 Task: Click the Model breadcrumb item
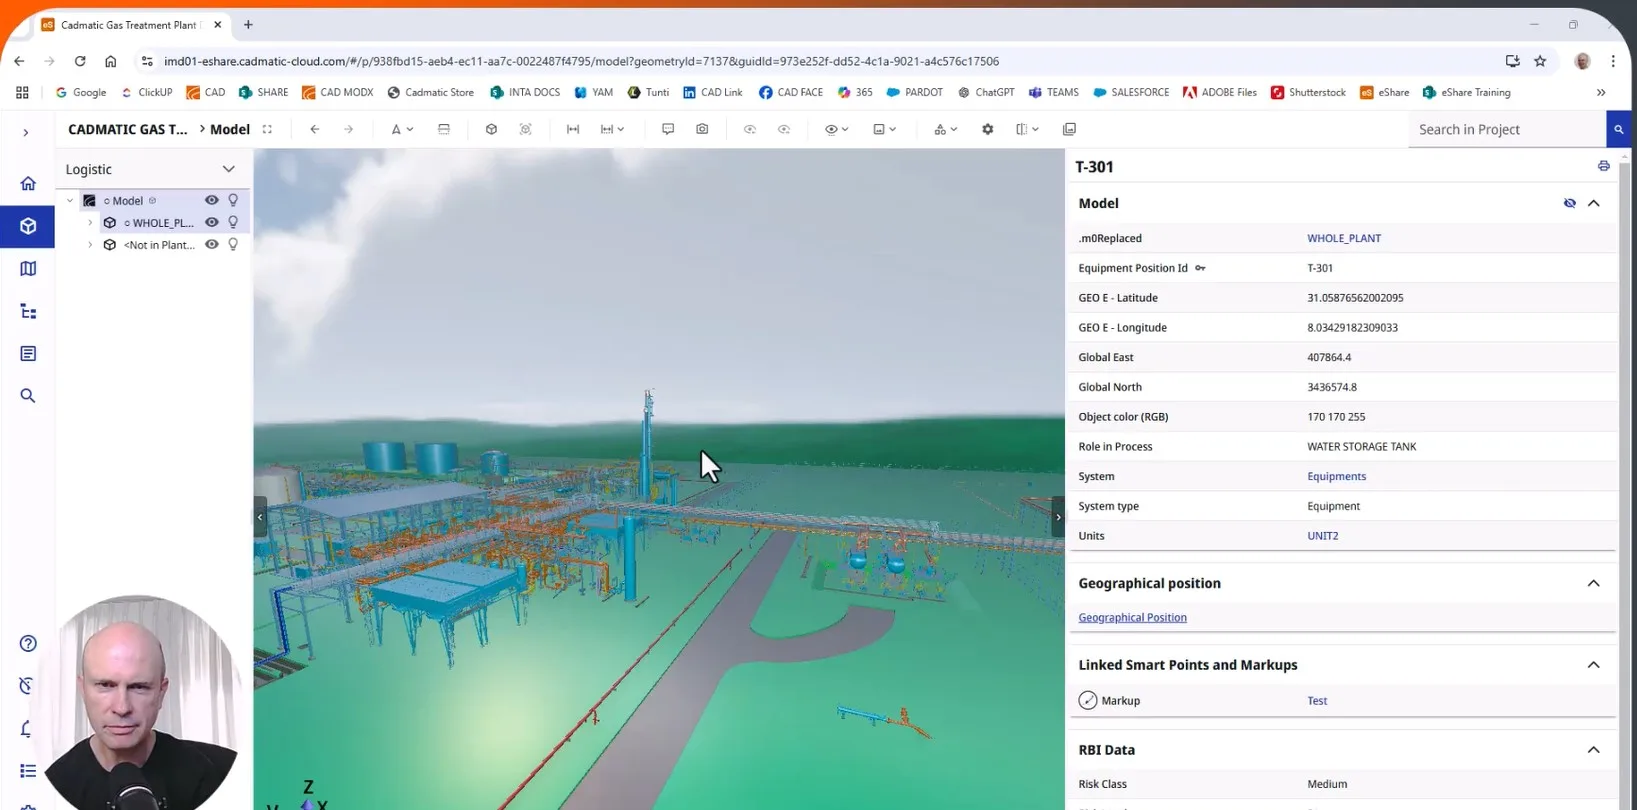pyautogui.click(x=229, y=129)
